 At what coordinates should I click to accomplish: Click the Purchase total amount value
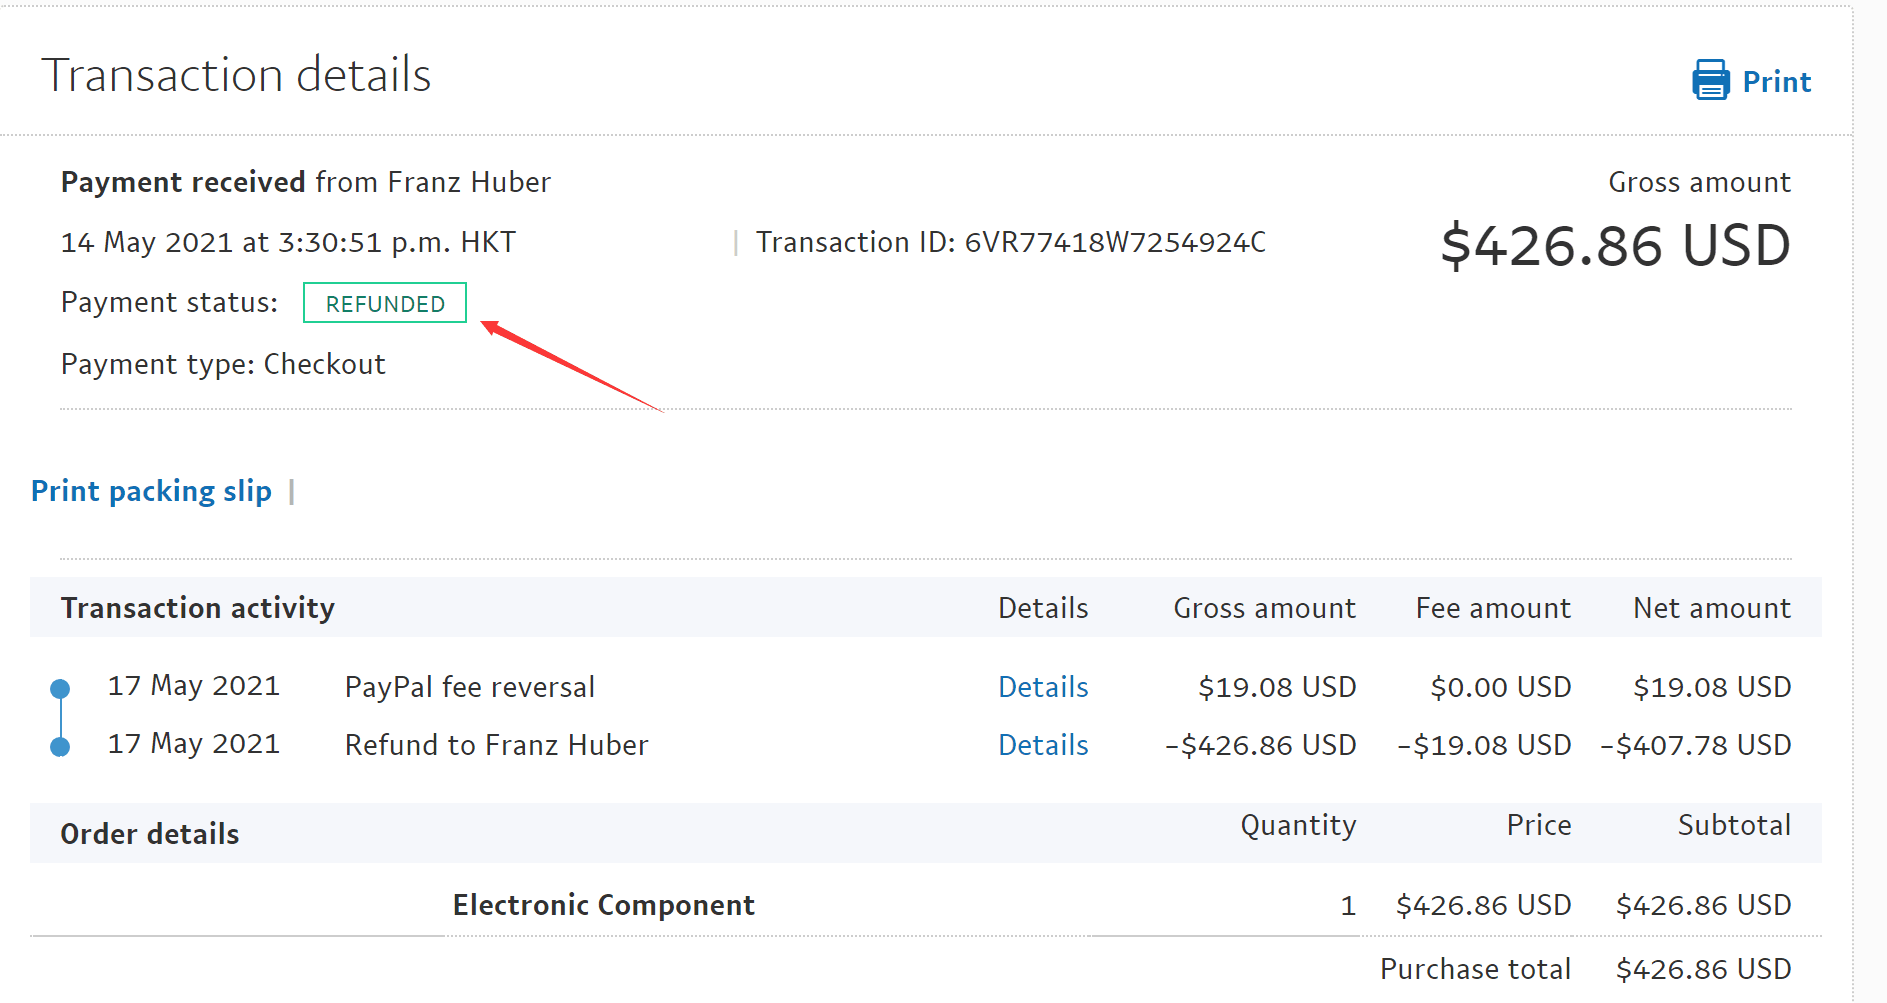1703,969
